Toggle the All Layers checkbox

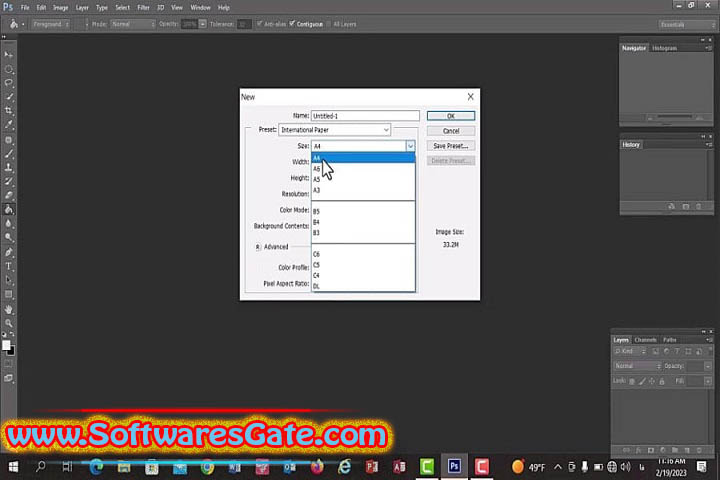click(328, 24)
